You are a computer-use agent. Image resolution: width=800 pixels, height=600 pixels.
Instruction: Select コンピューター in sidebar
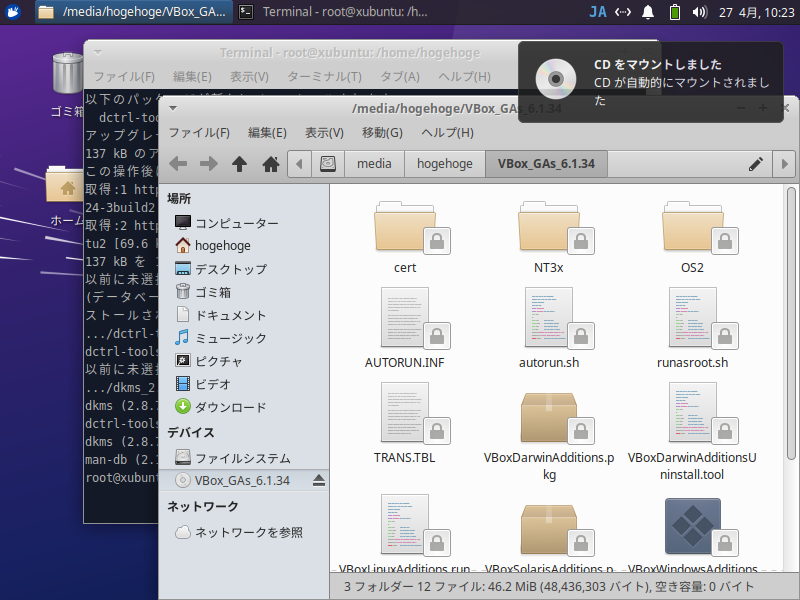244,223
